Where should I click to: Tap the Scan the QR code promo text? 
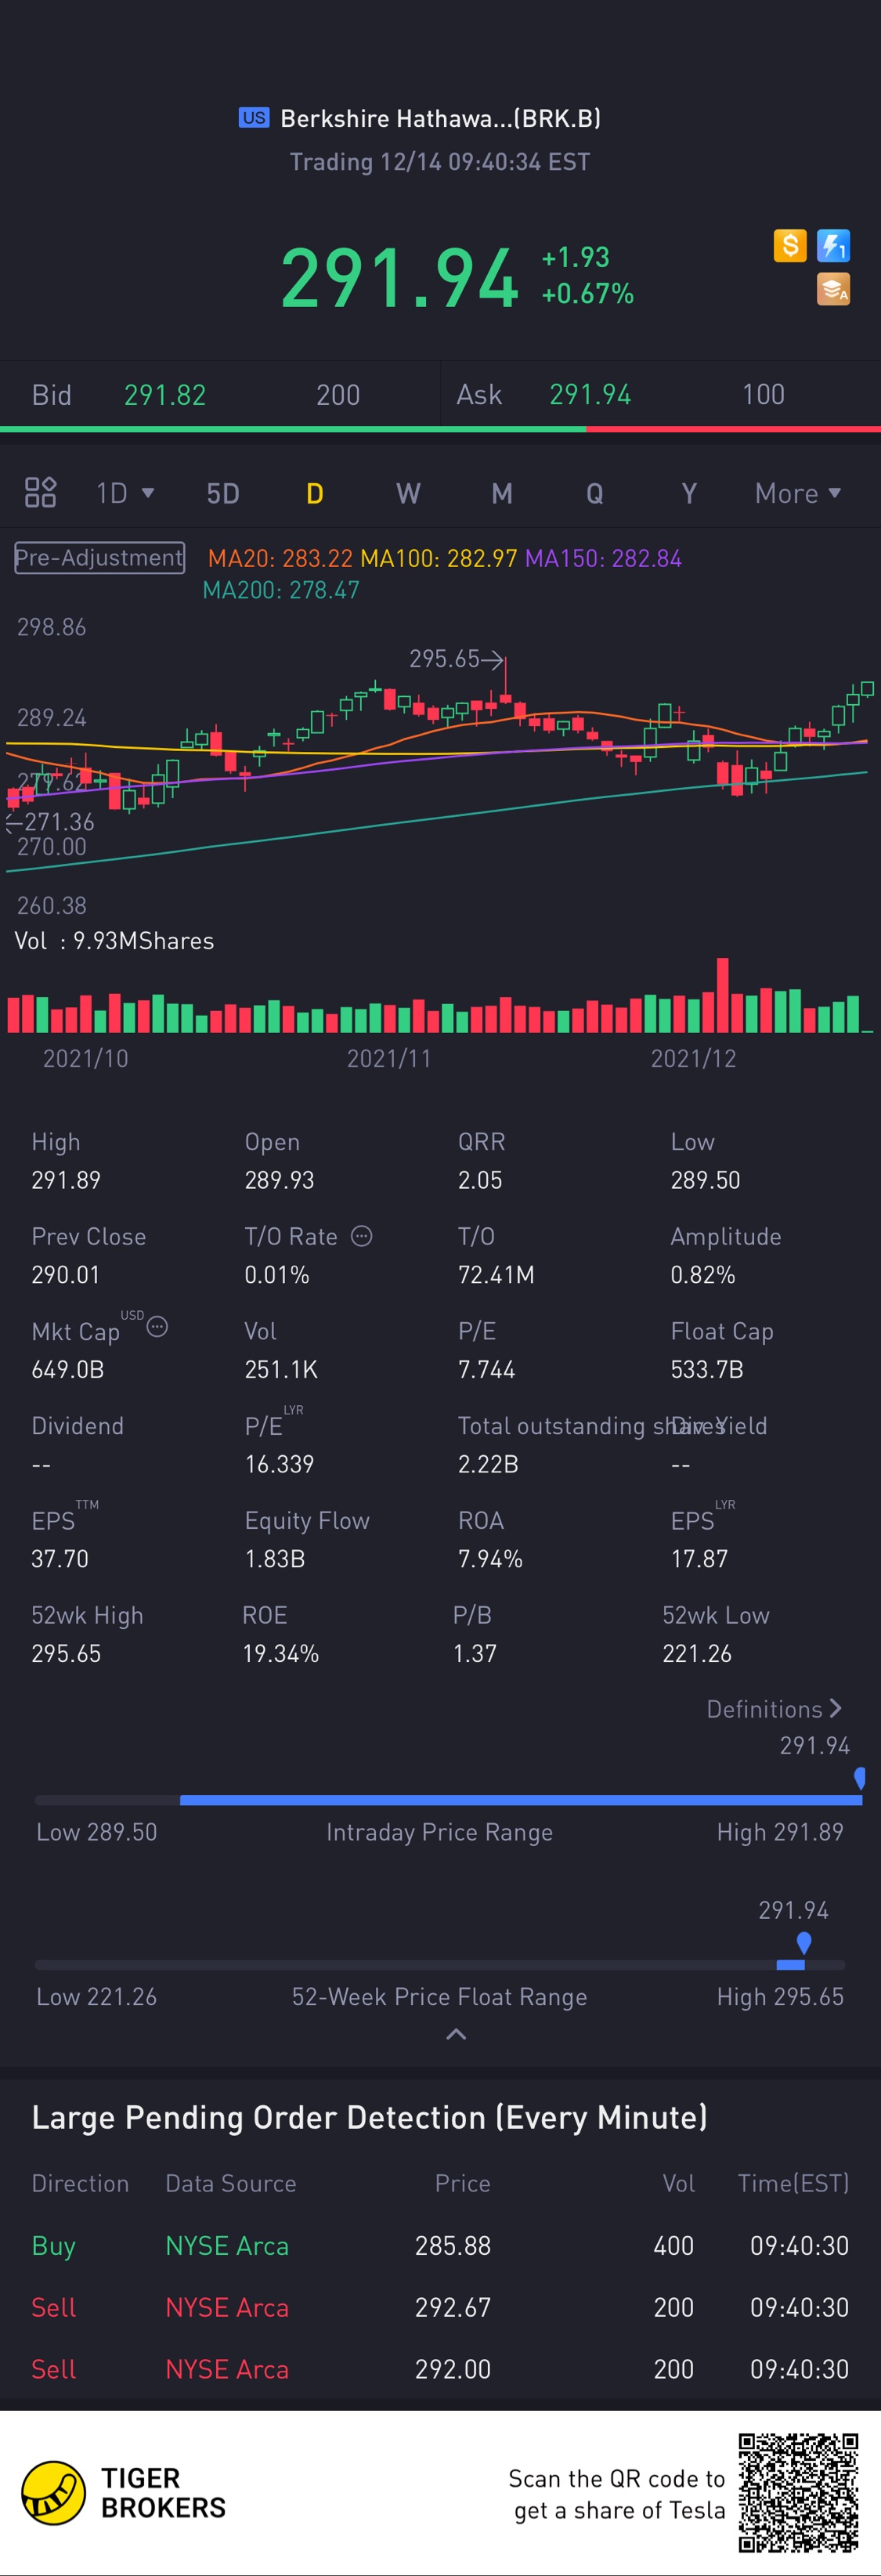(x=617, y=2494)
